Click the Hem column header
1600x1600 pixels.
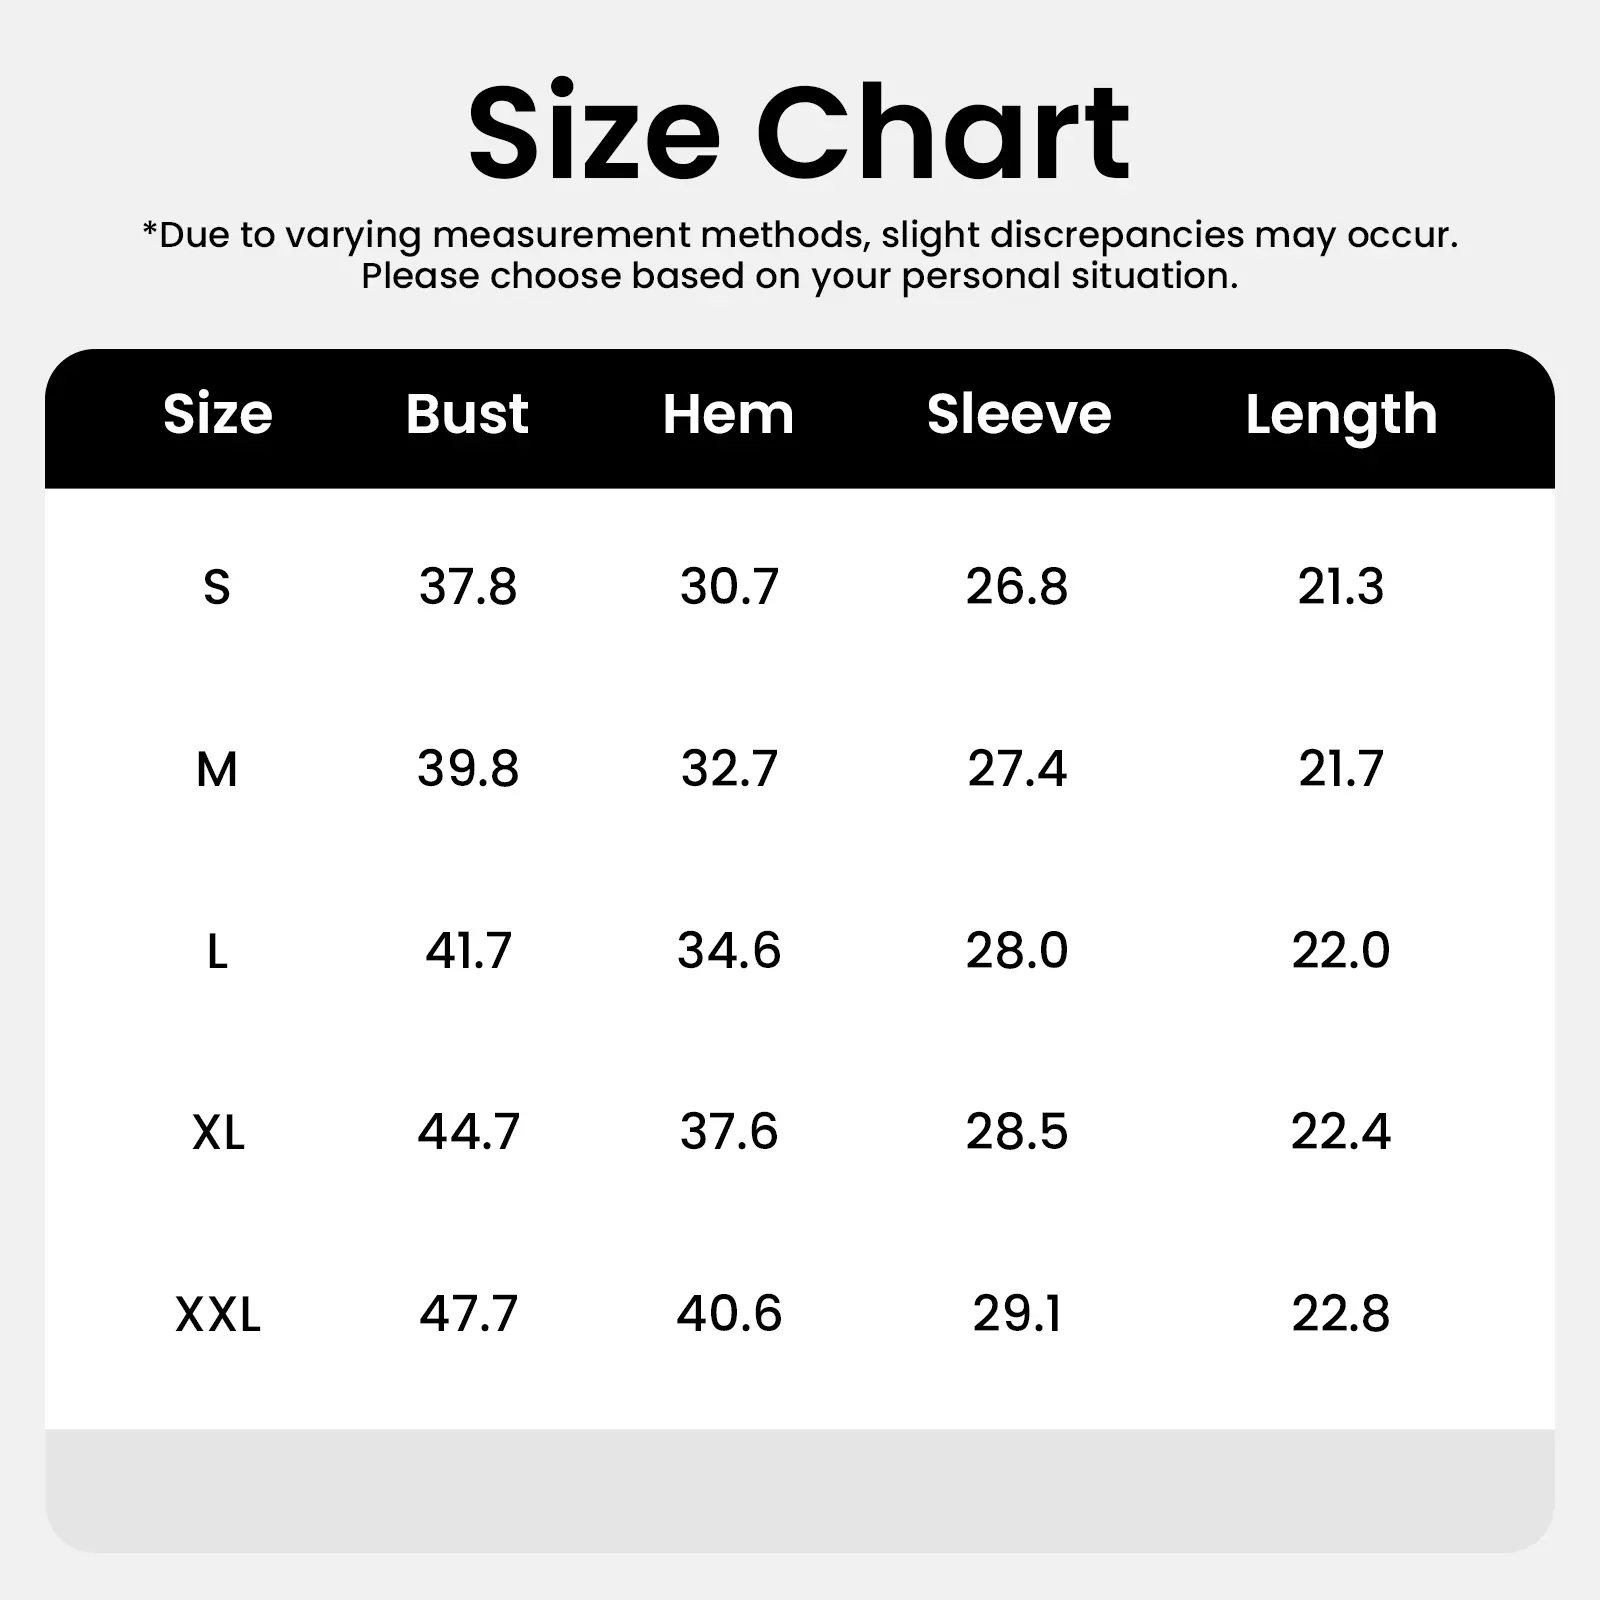(x=728, y=414)
